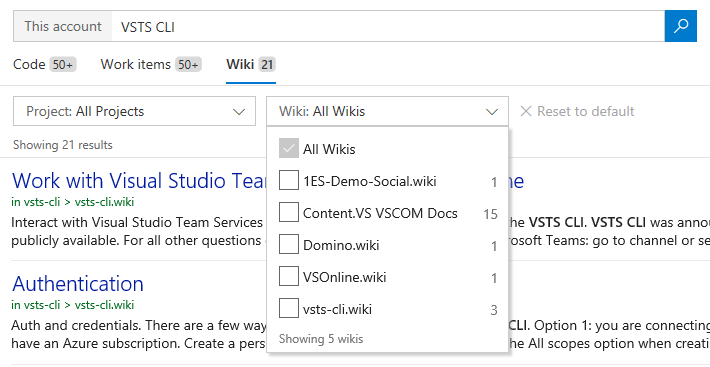Open the Authentication search result
710x367 pixels.
pyautogui.click(x=78, y=283)
